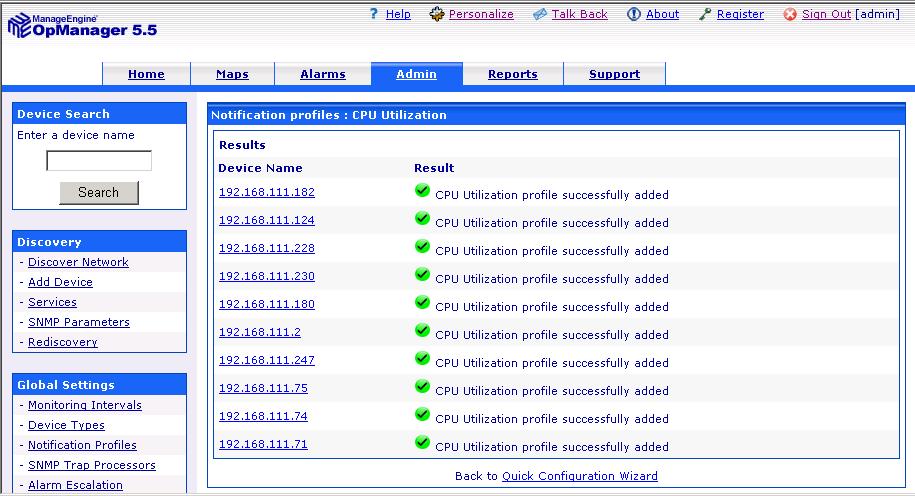Click green check icon for 192.168.111.2
Screen dimensions: 915x496
[422, 330]
